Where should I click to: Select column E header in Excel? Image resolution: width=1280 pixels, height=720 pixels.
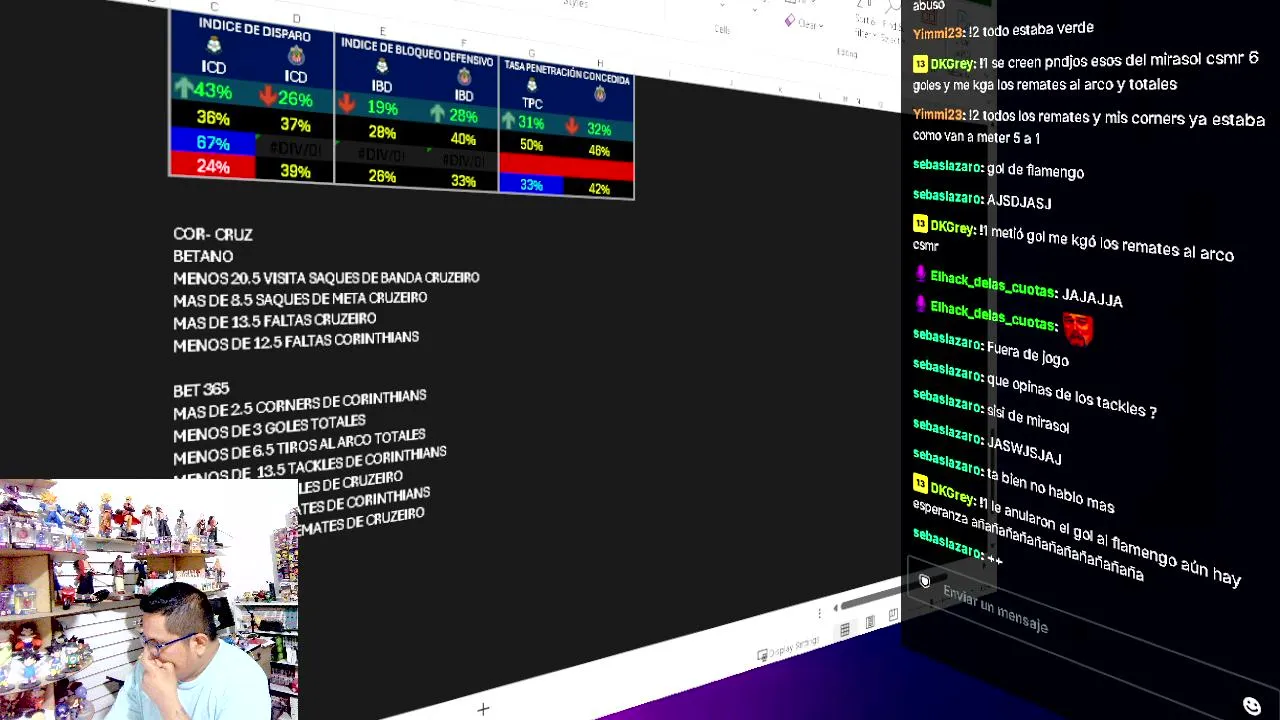pyautogui.click(x=382, y=32)
